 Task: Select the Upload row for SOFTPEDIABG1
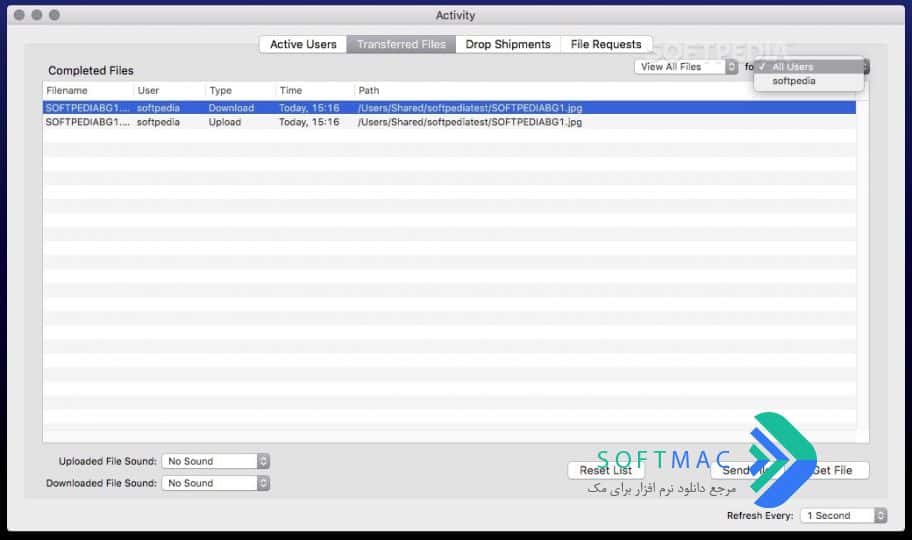(449, 122)
